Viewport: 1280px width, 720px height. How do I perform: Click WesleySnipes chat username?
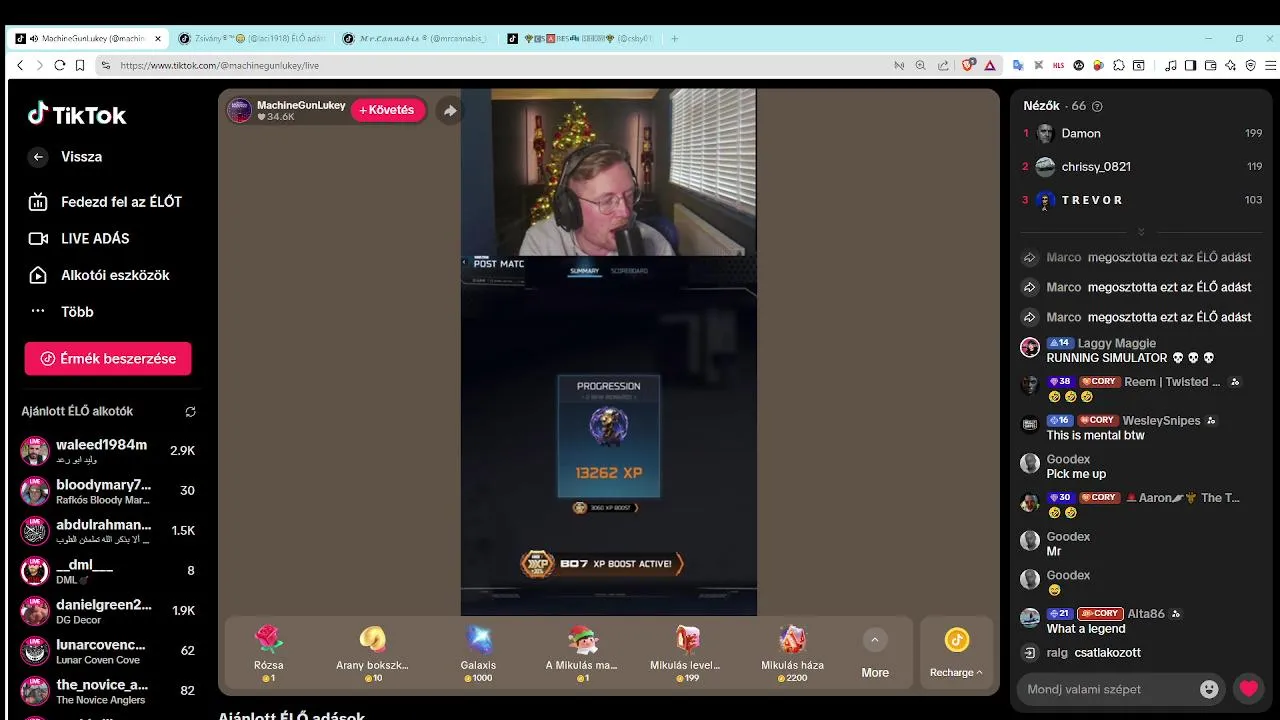click(x=1161, y=421)
